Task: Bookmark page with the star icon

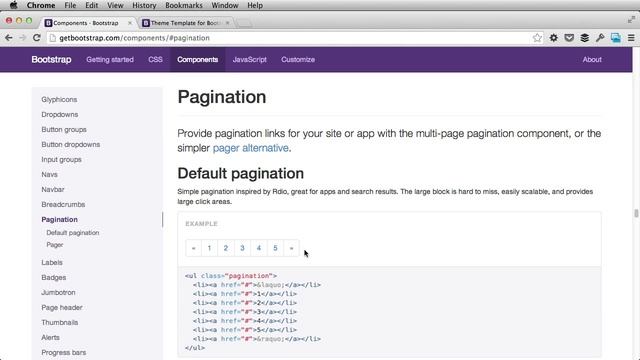Action: coord(537,38)
